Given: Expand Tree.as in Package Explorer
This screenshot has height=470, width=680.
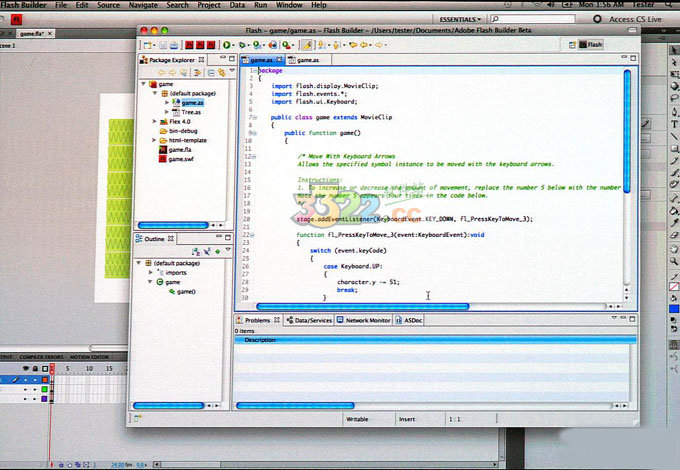Looking at the screenshot, I should pyautogui.click(x=167, y=112).
